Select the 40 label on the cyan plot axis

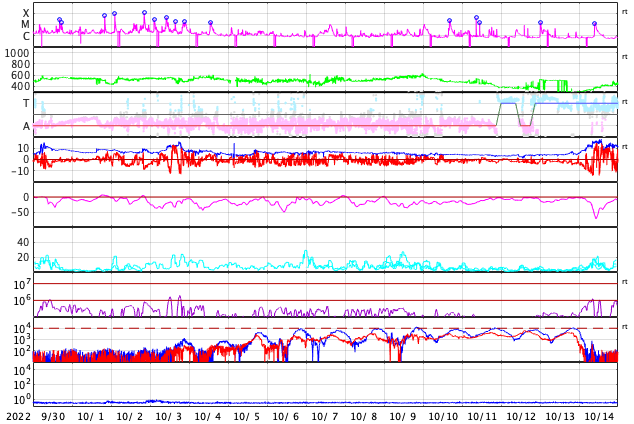tap(22, 242)
